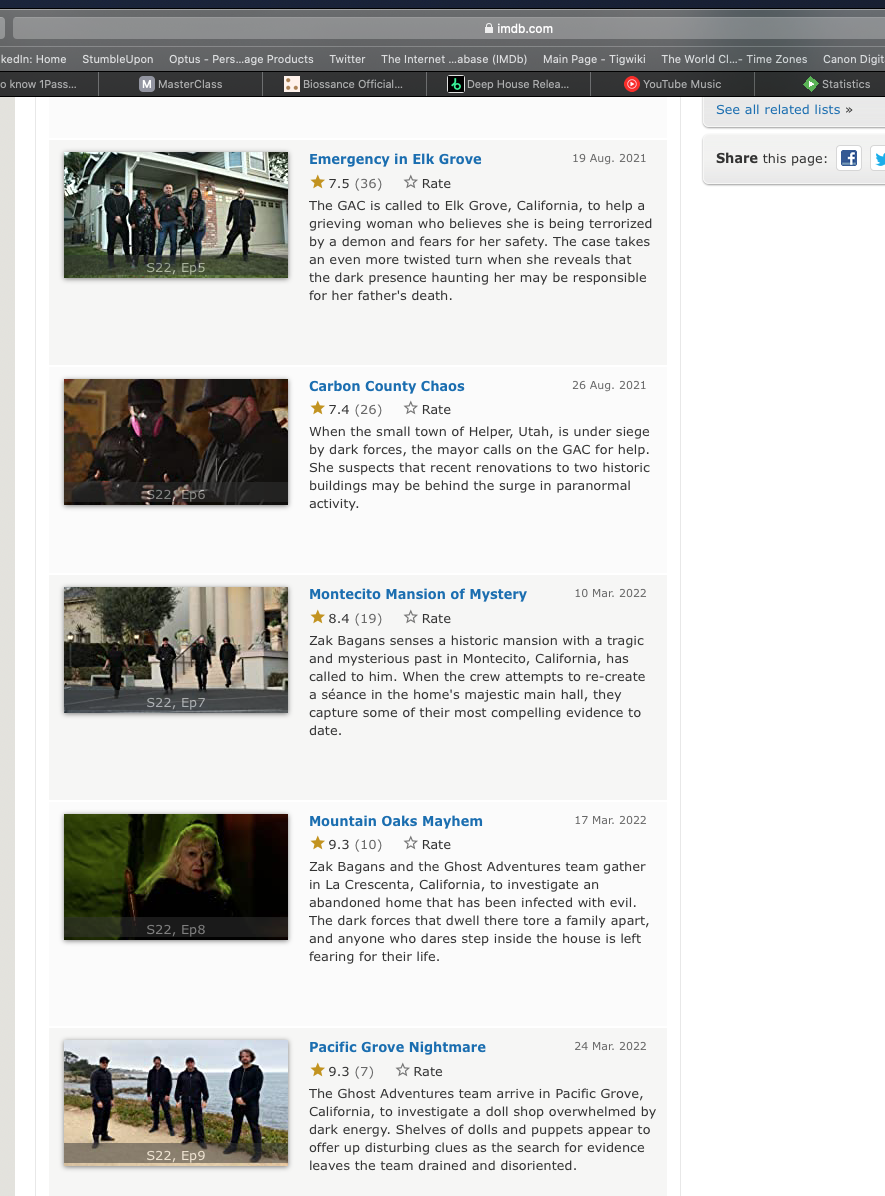The height and width of the screenshot is (1196, 885).
Task: Click the Biossance Official tab icon
Action: (x=291, y=84)
